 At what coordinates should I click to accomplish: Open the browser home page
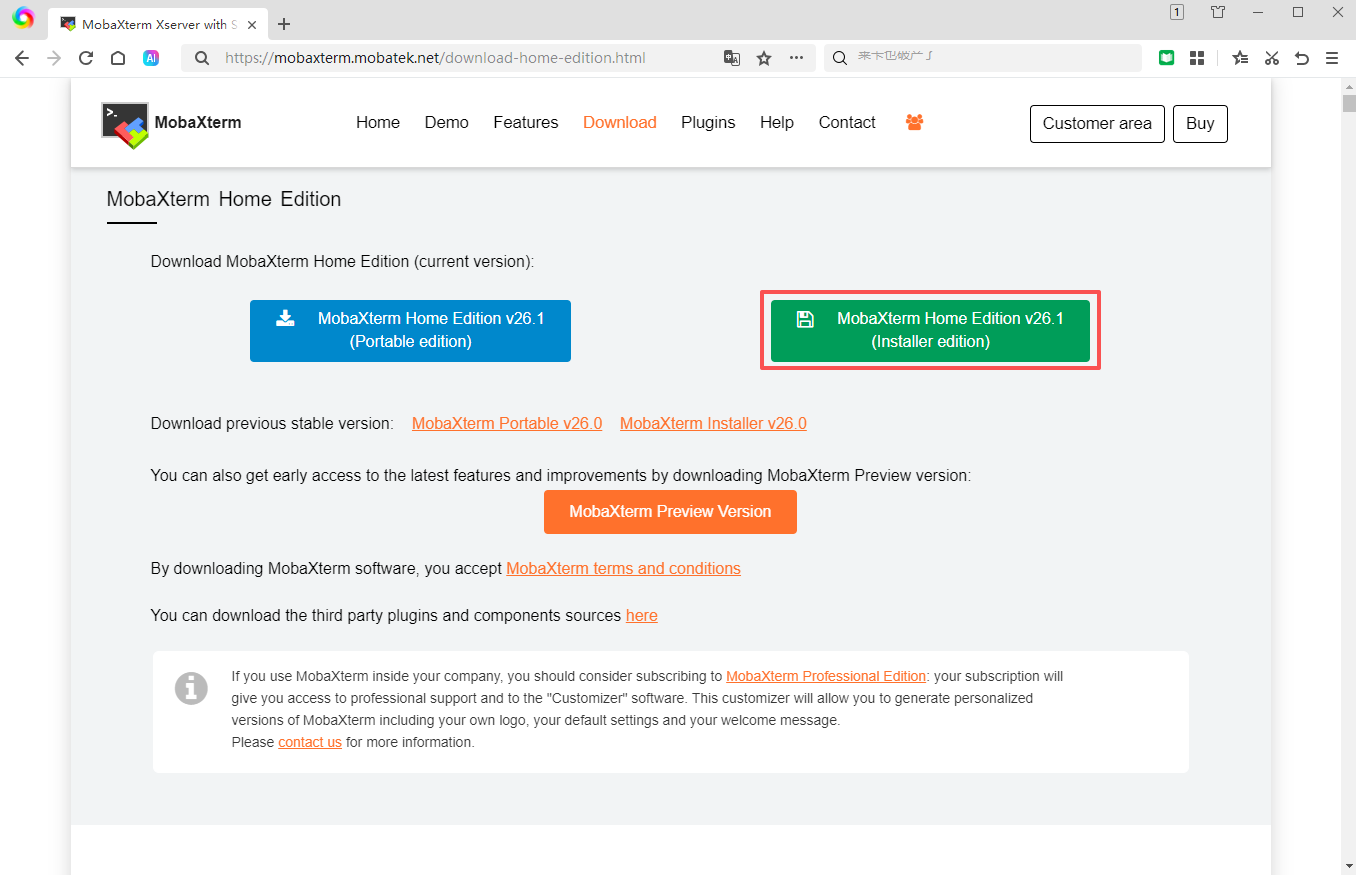click(118, 58)
